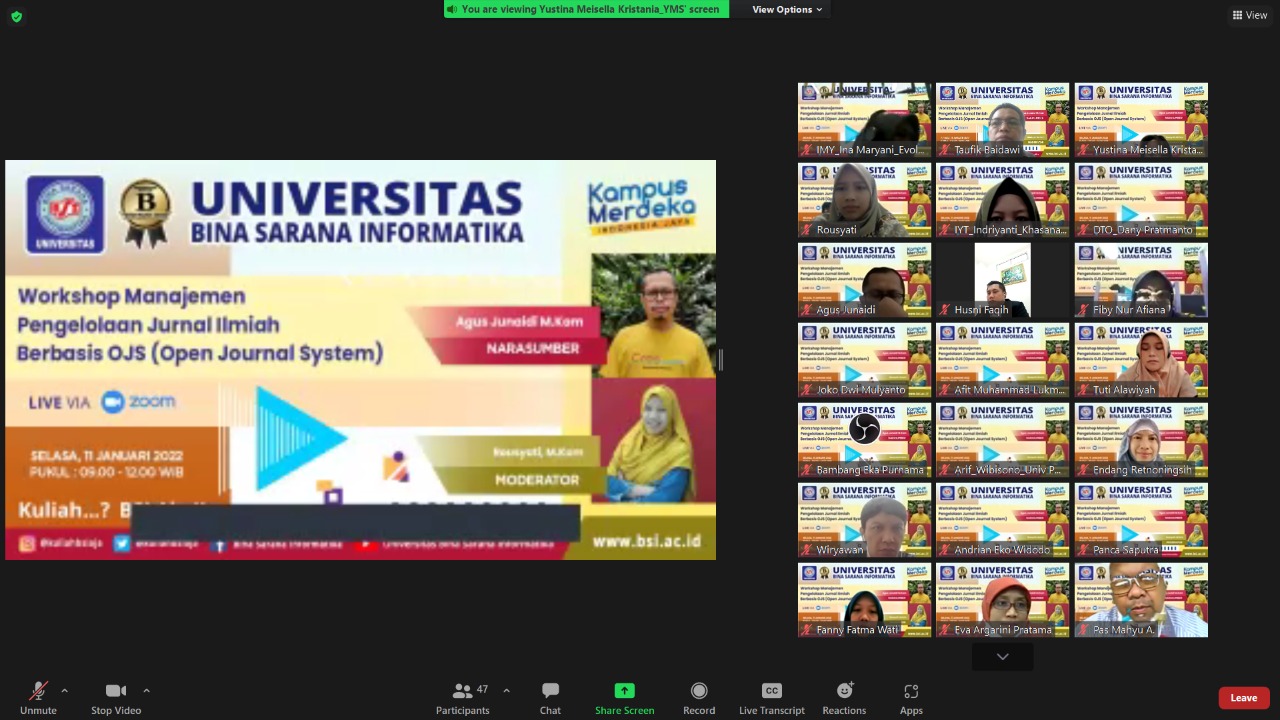This screenshot has width=1280, height=720.
Task: Select DTO_Dany Pratmanto video tile
Action: [x=1141, y=200]
